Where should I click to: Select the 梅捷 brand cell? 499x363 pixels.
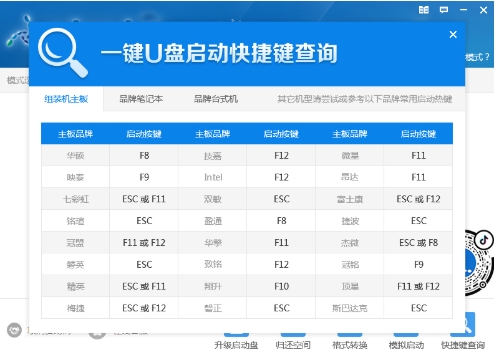pyautogui.click(x=75, y=308)
